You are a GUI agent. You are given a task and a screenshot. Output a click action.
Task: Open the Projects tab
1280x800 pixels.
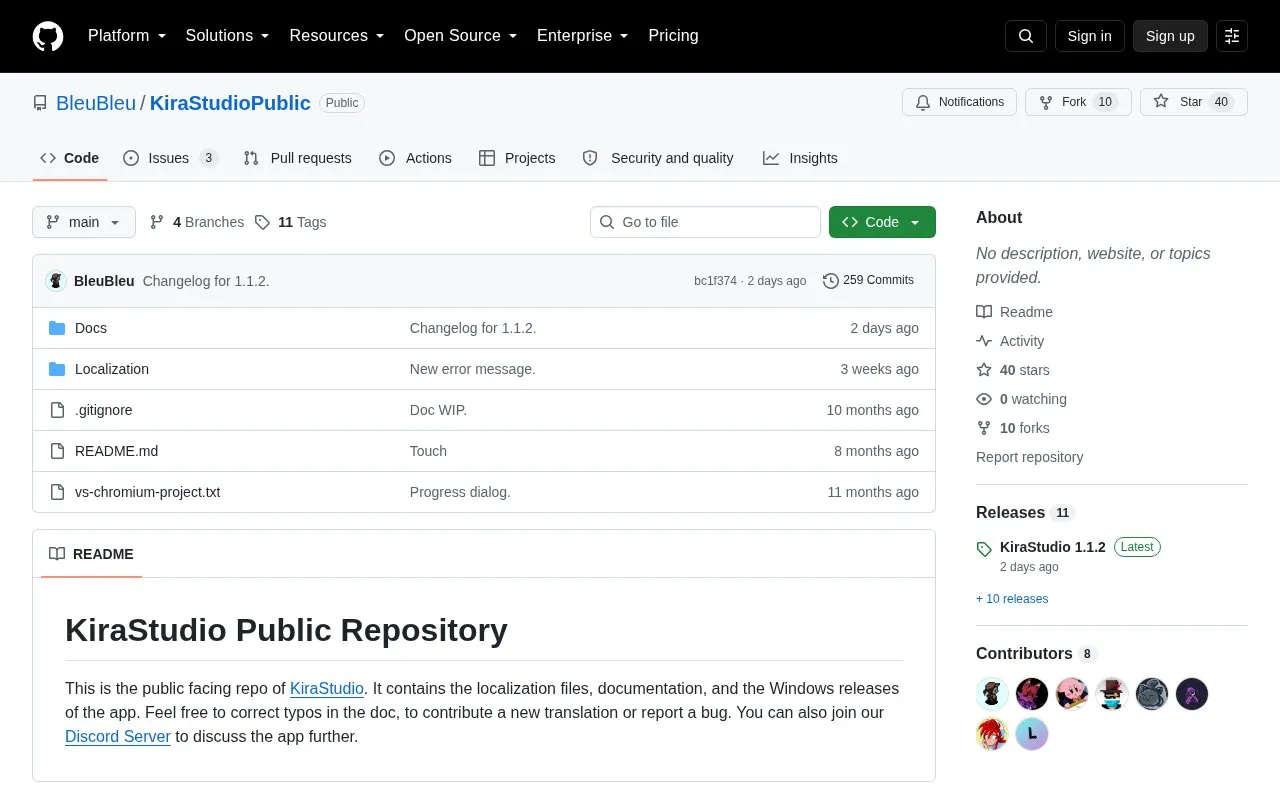[517, 158]
